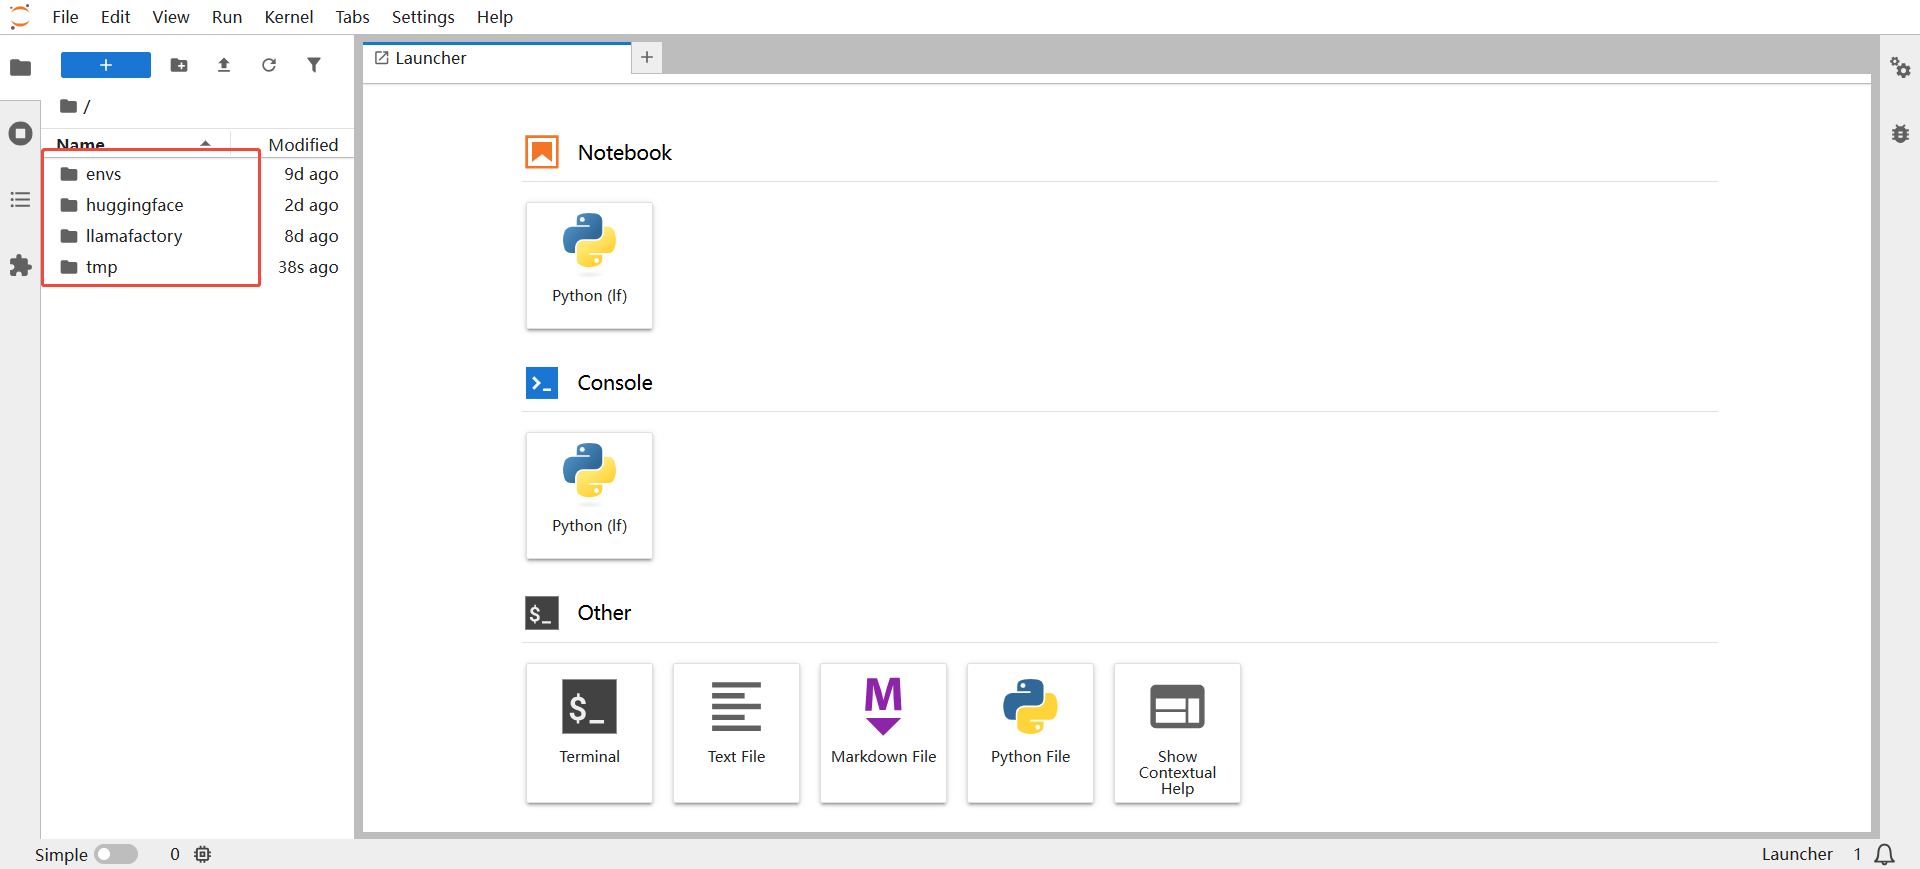The image size is (1920, 869).
Task: Refresh the file browser list
Action: (x=269, y=65)
